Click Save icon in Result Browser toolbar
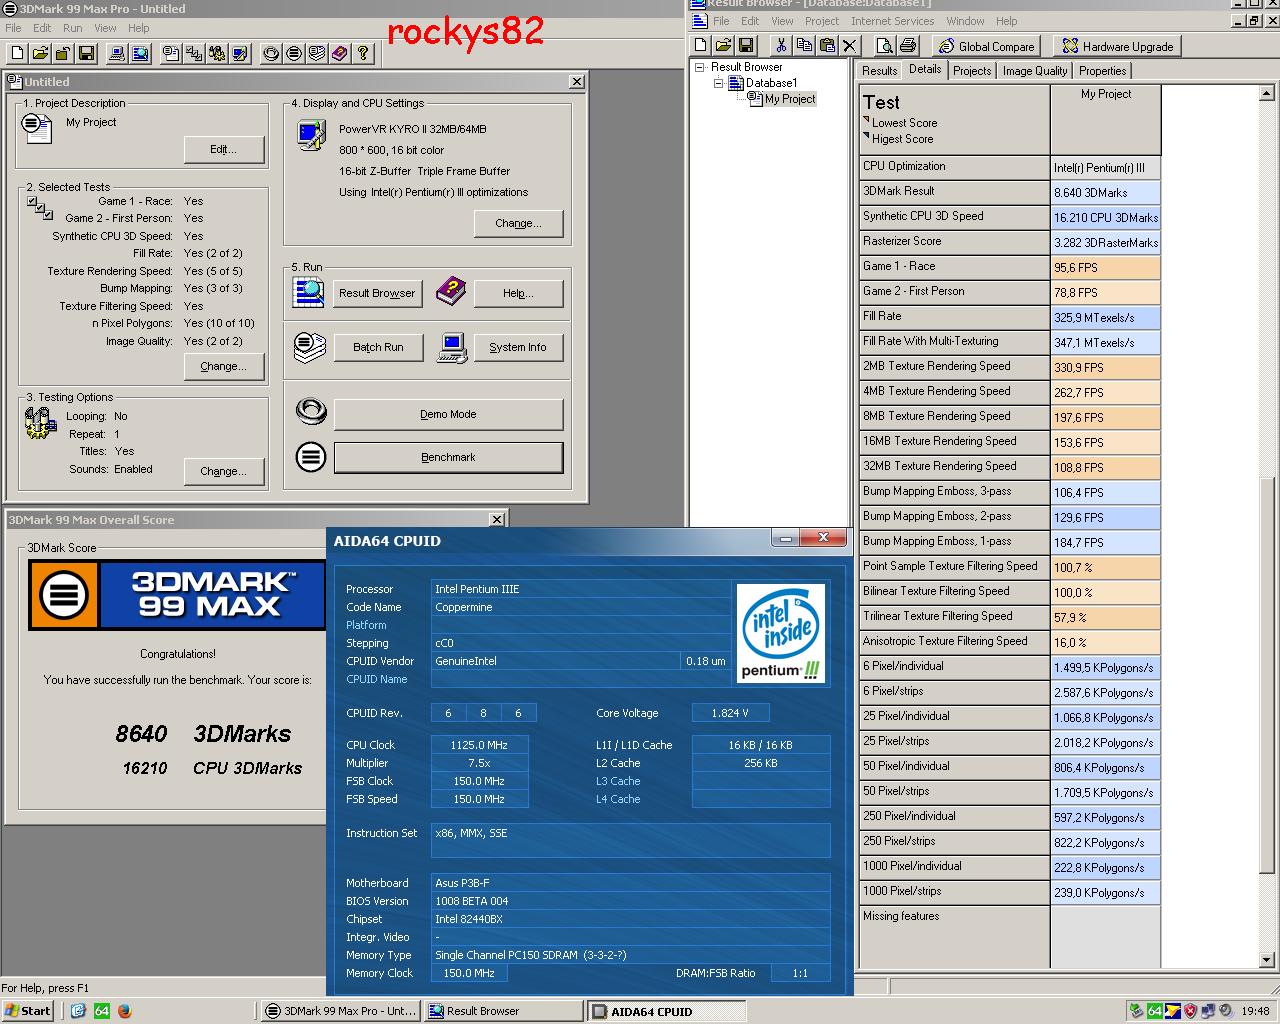The image size is (1280, 1024). (746, 45)
